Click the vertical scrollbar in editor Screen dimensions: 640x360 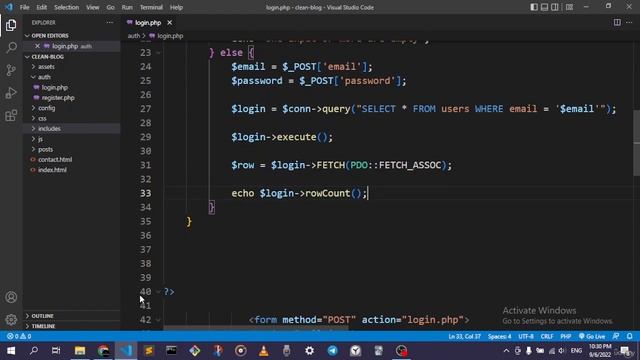tap(636, 143)
